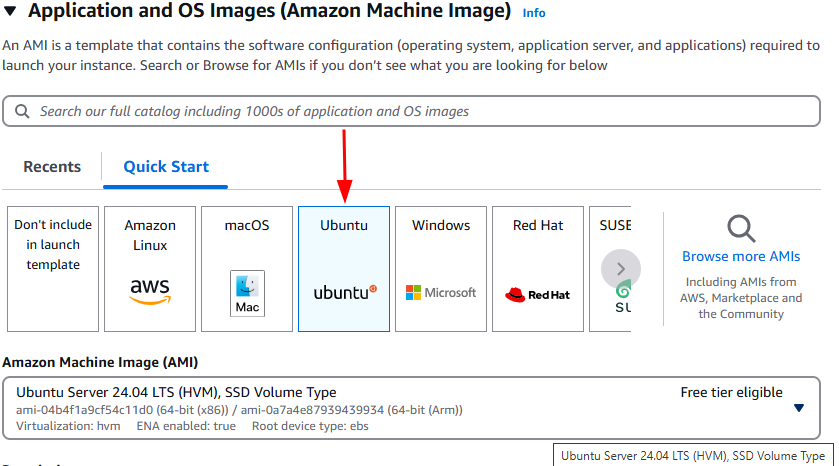Choose Don't include in launch template
This screenshot has width=839, height=466.
coord(53,245)
